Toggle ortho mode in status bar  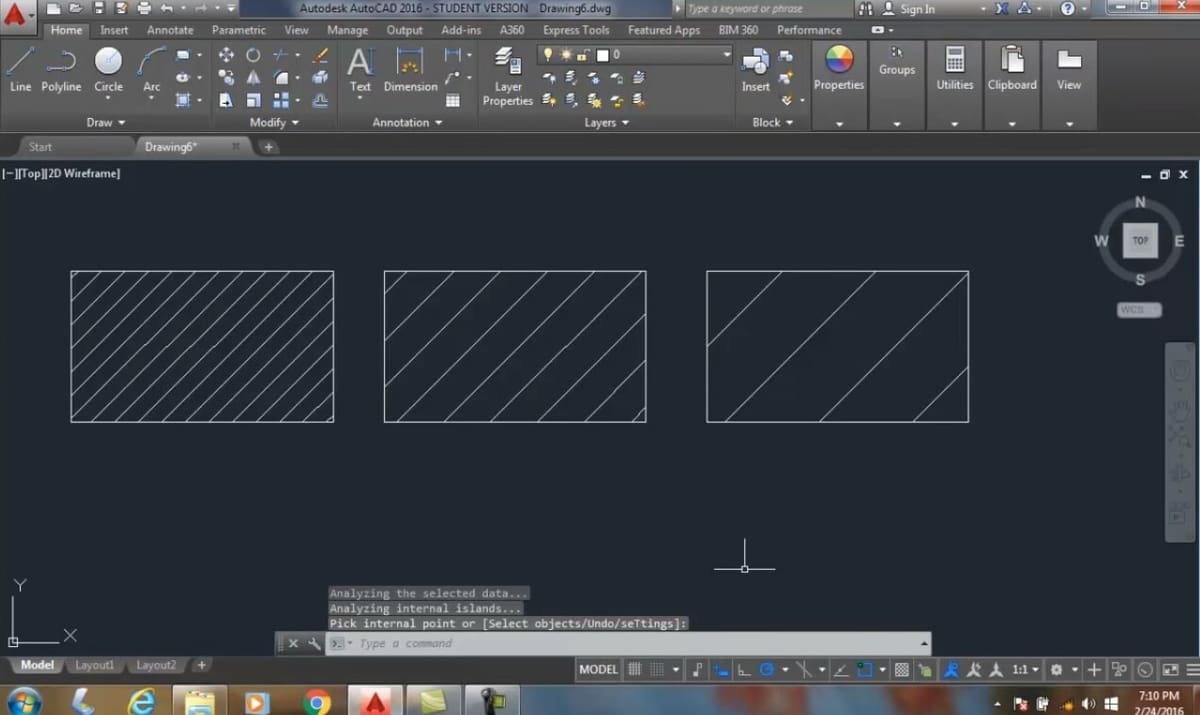(x=743, y=669)
